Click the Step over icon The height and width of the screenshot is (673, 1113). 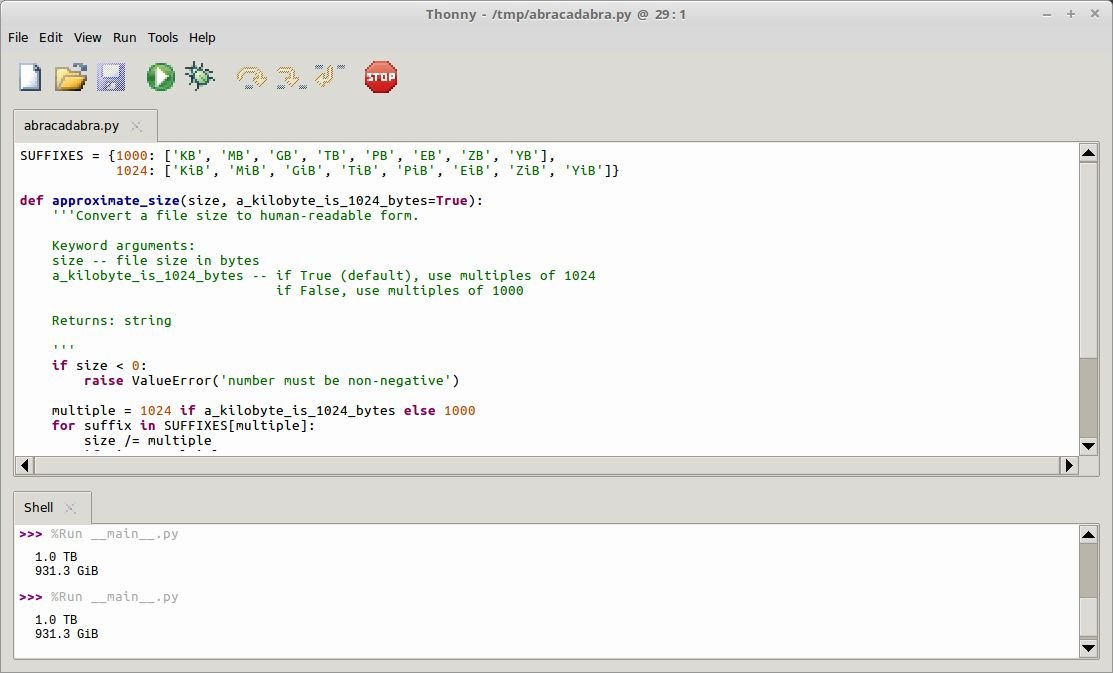(251, 77)
